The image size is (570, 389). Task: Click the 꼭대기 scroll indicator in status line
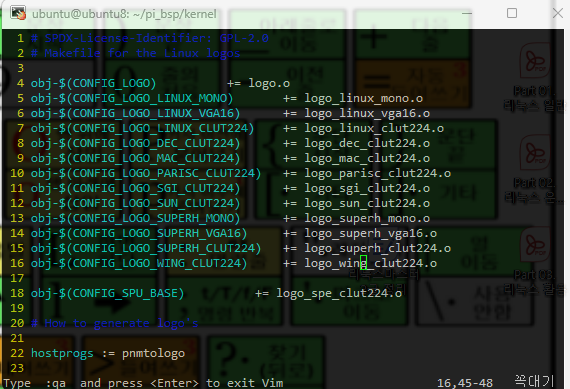tap(534, 381)
